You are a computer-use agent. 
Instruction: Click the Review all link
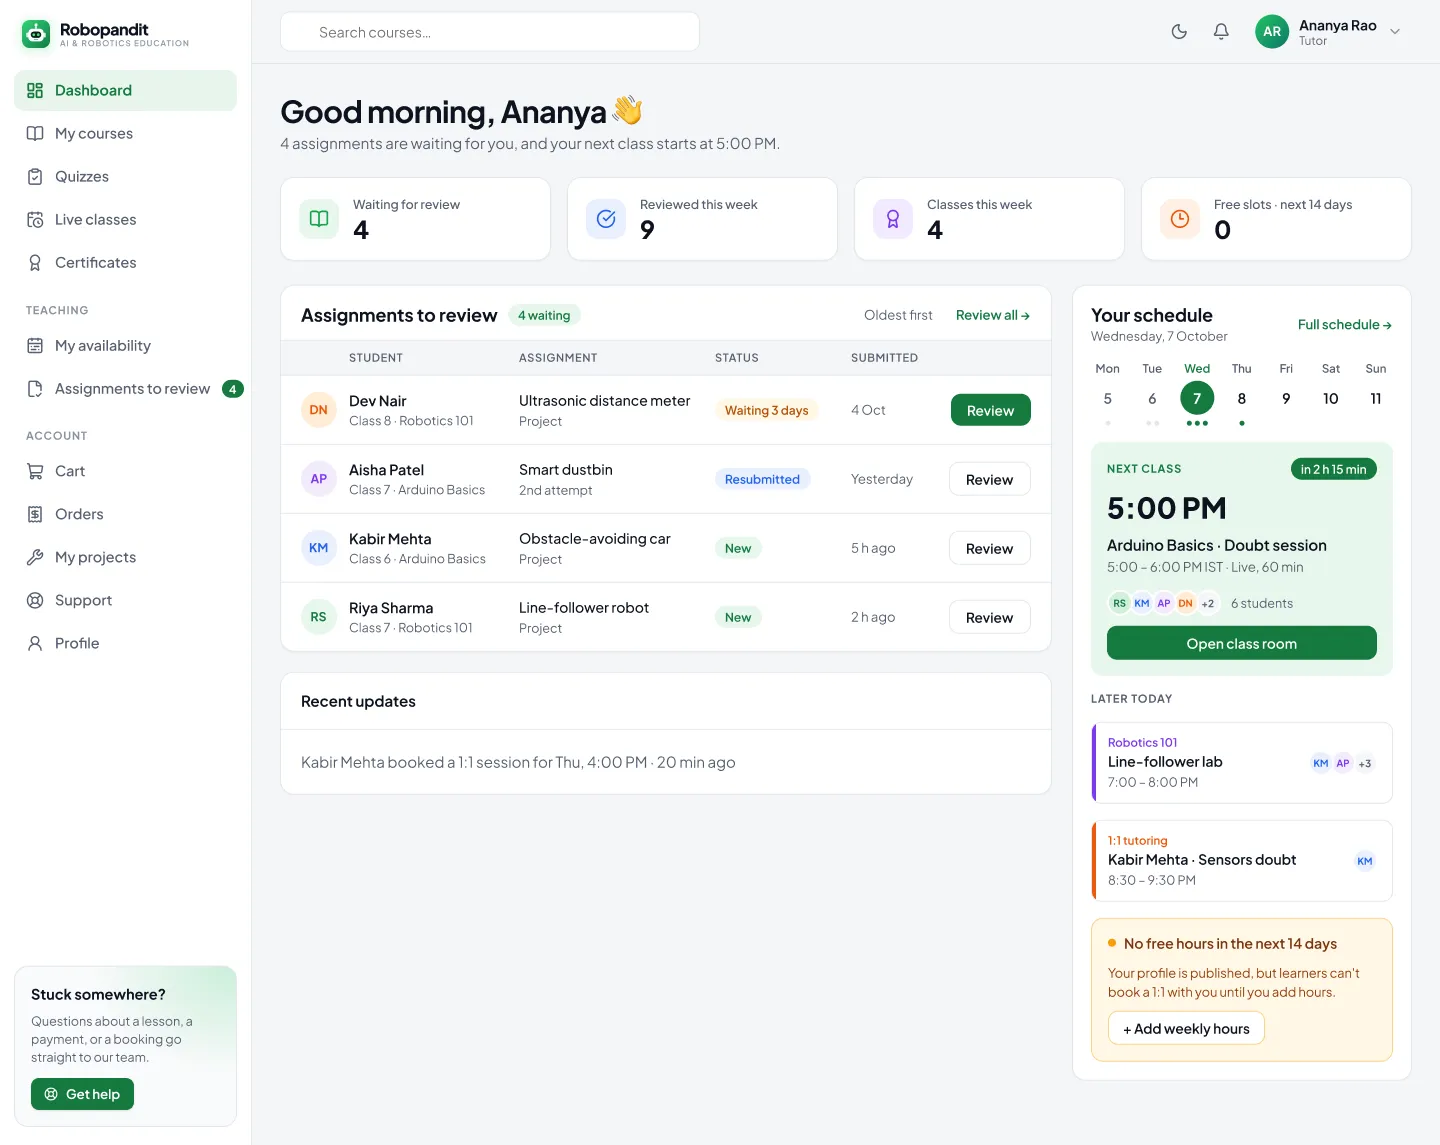coord(993,315)
